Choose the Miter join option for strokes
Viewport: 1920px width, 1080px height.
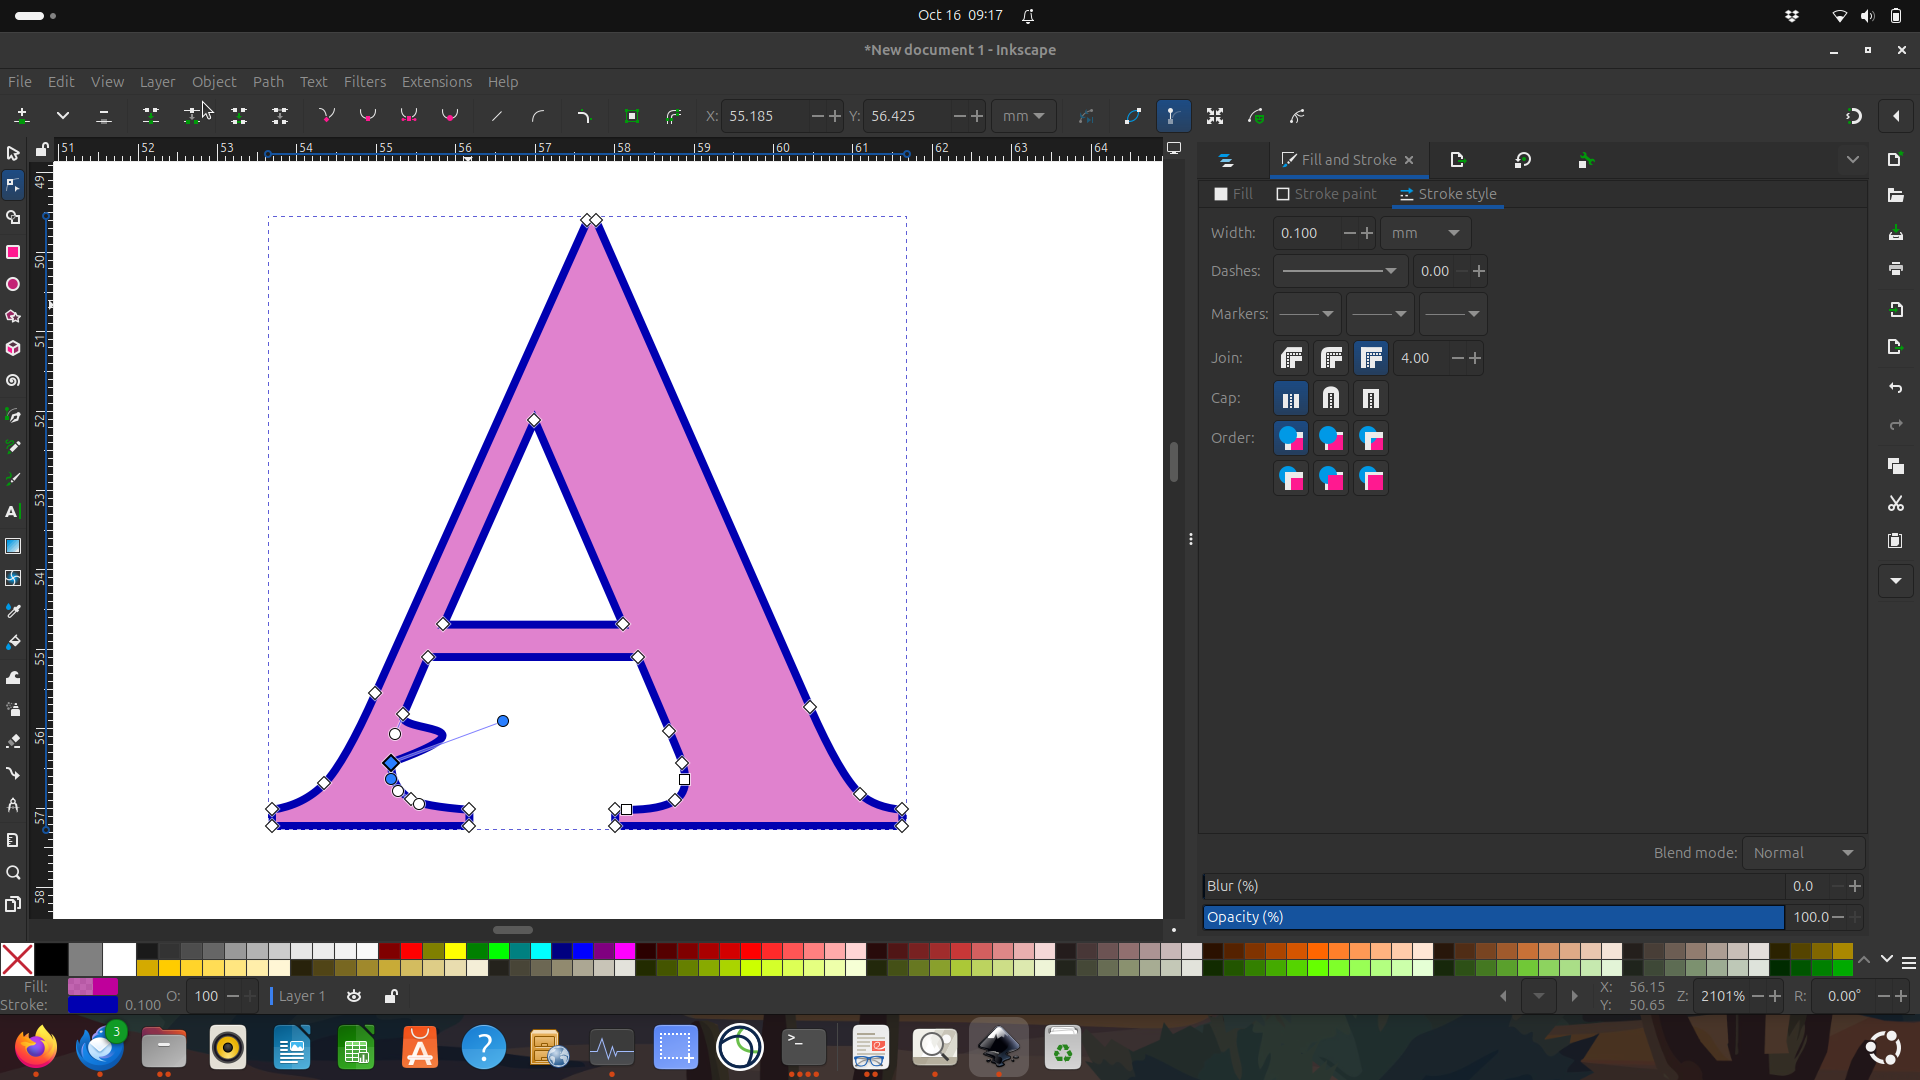[x=1372, y=358]
